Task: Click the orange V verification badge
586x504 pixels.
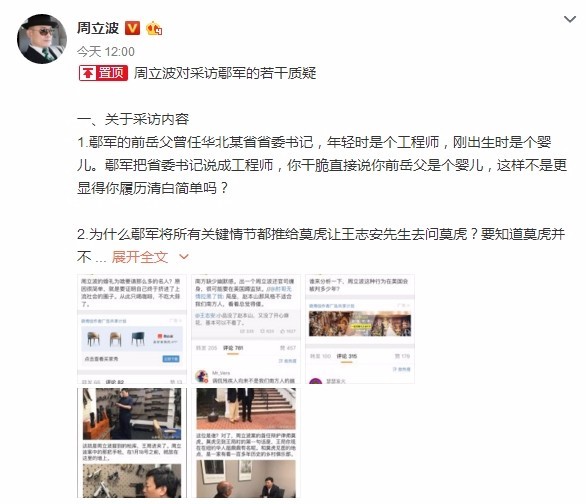Action: click(132, 28)
